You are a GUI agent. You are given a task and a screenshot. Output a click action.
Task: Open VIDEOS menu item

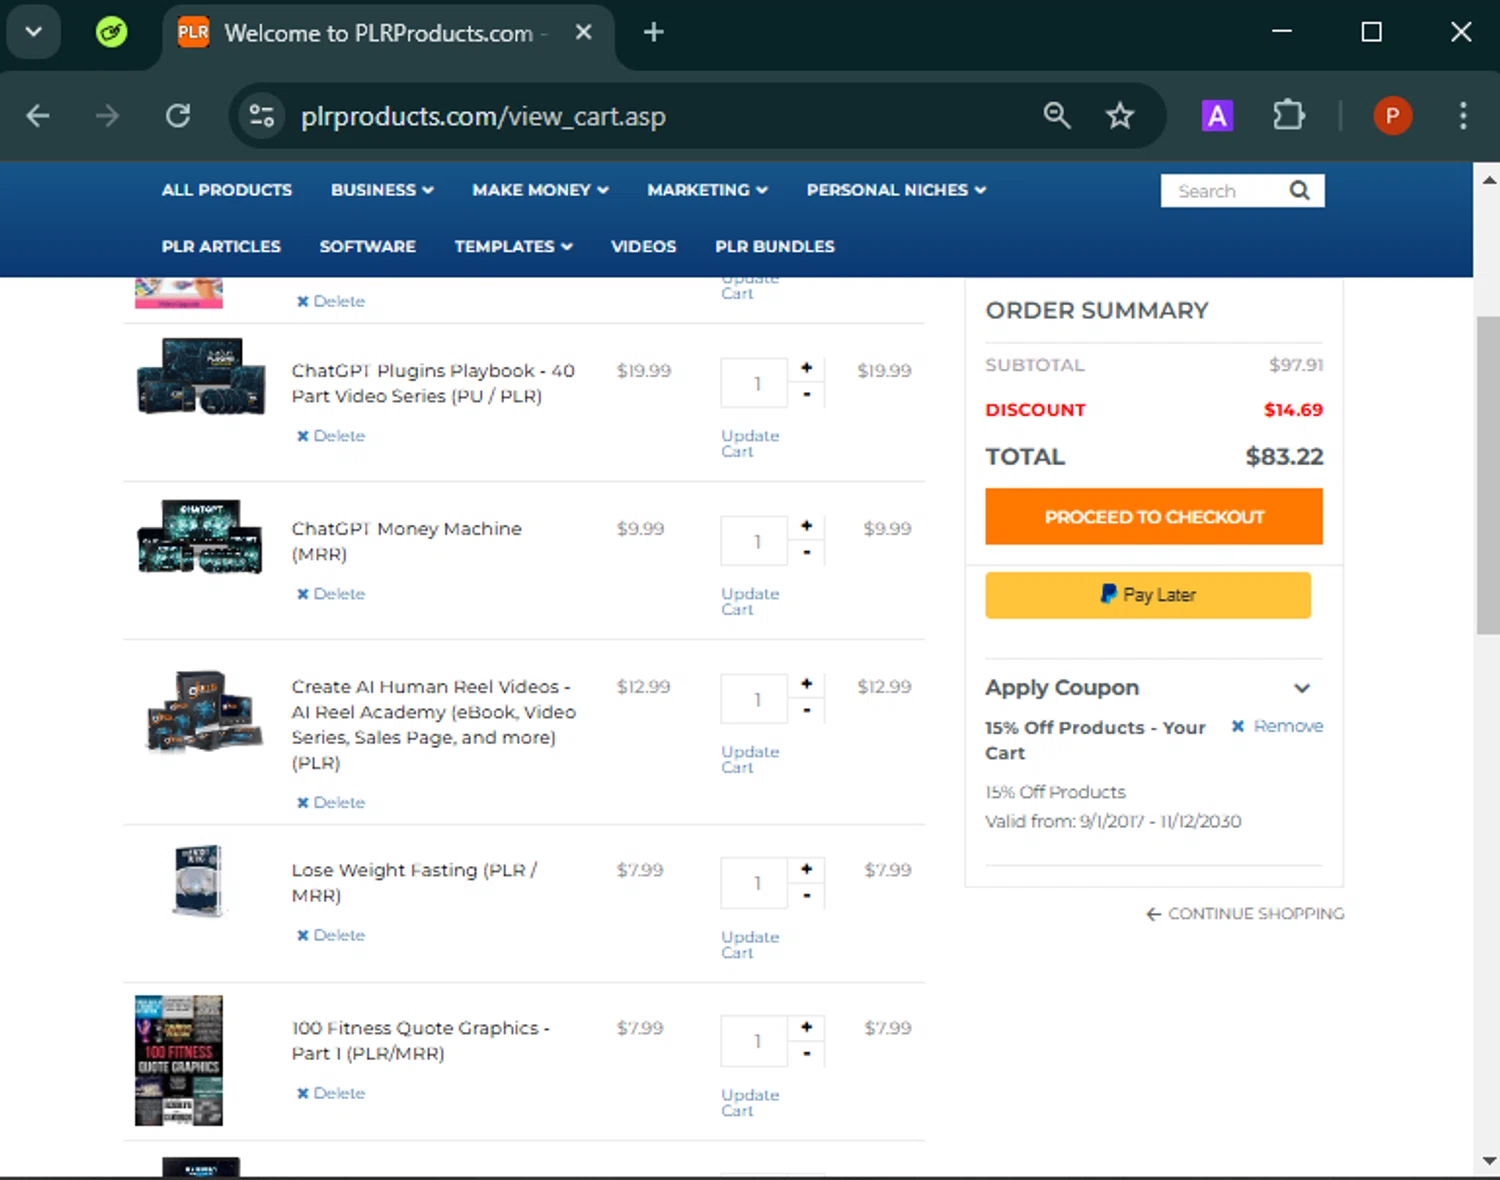pos(643,246)
